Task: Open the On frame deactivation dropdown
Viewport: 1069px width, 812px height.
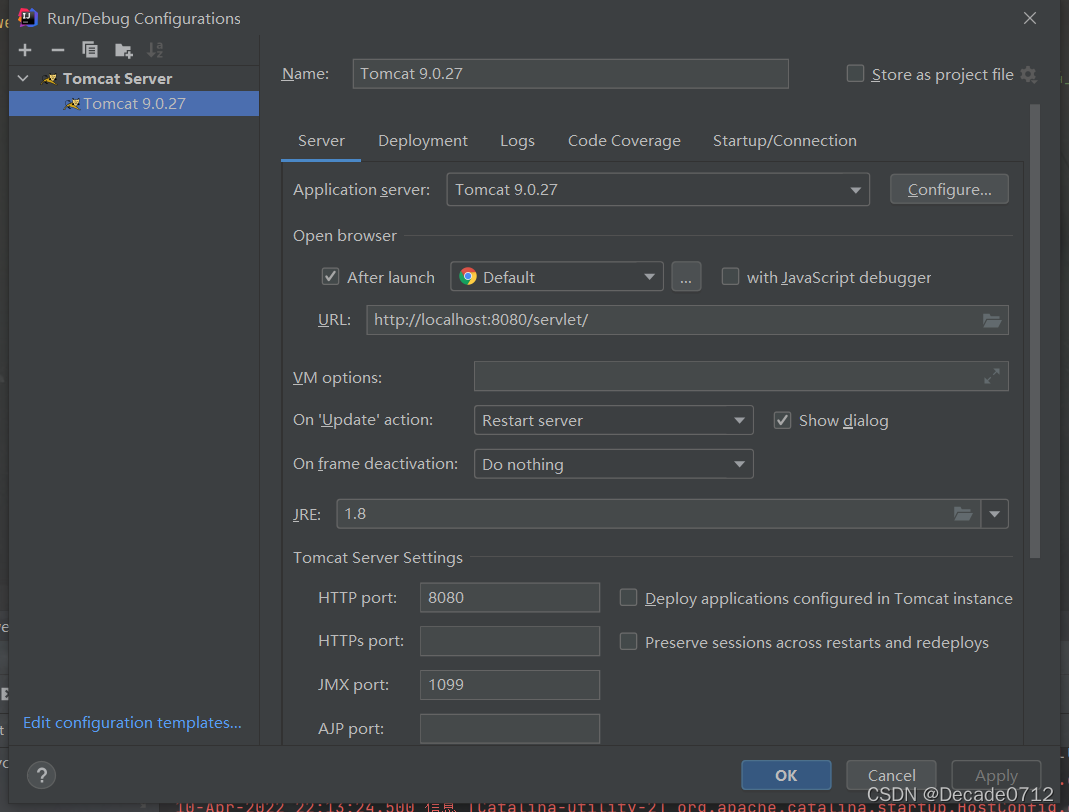Action: [614, 464]
